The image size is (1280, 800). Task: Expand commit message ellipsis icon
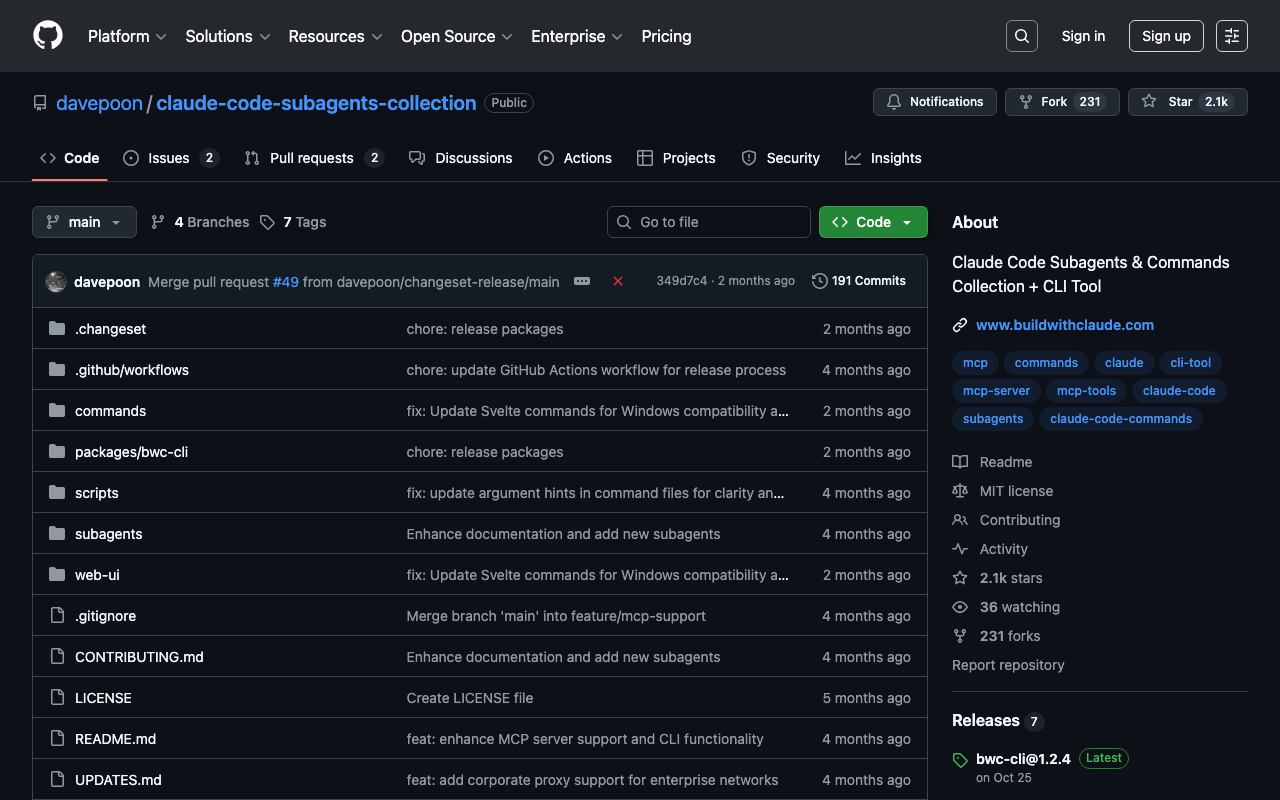click(x=582, y=281)
